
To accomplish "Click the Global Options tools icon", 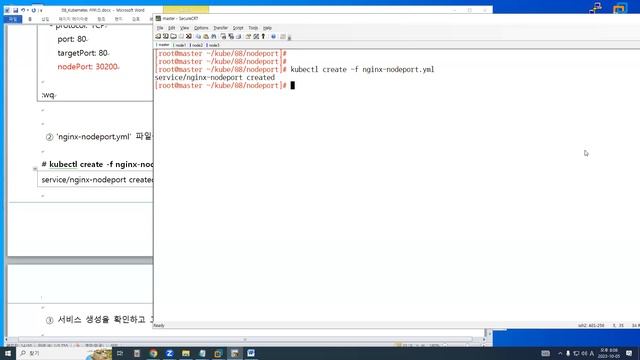I will pyautogui.click(x=256, y=36).
